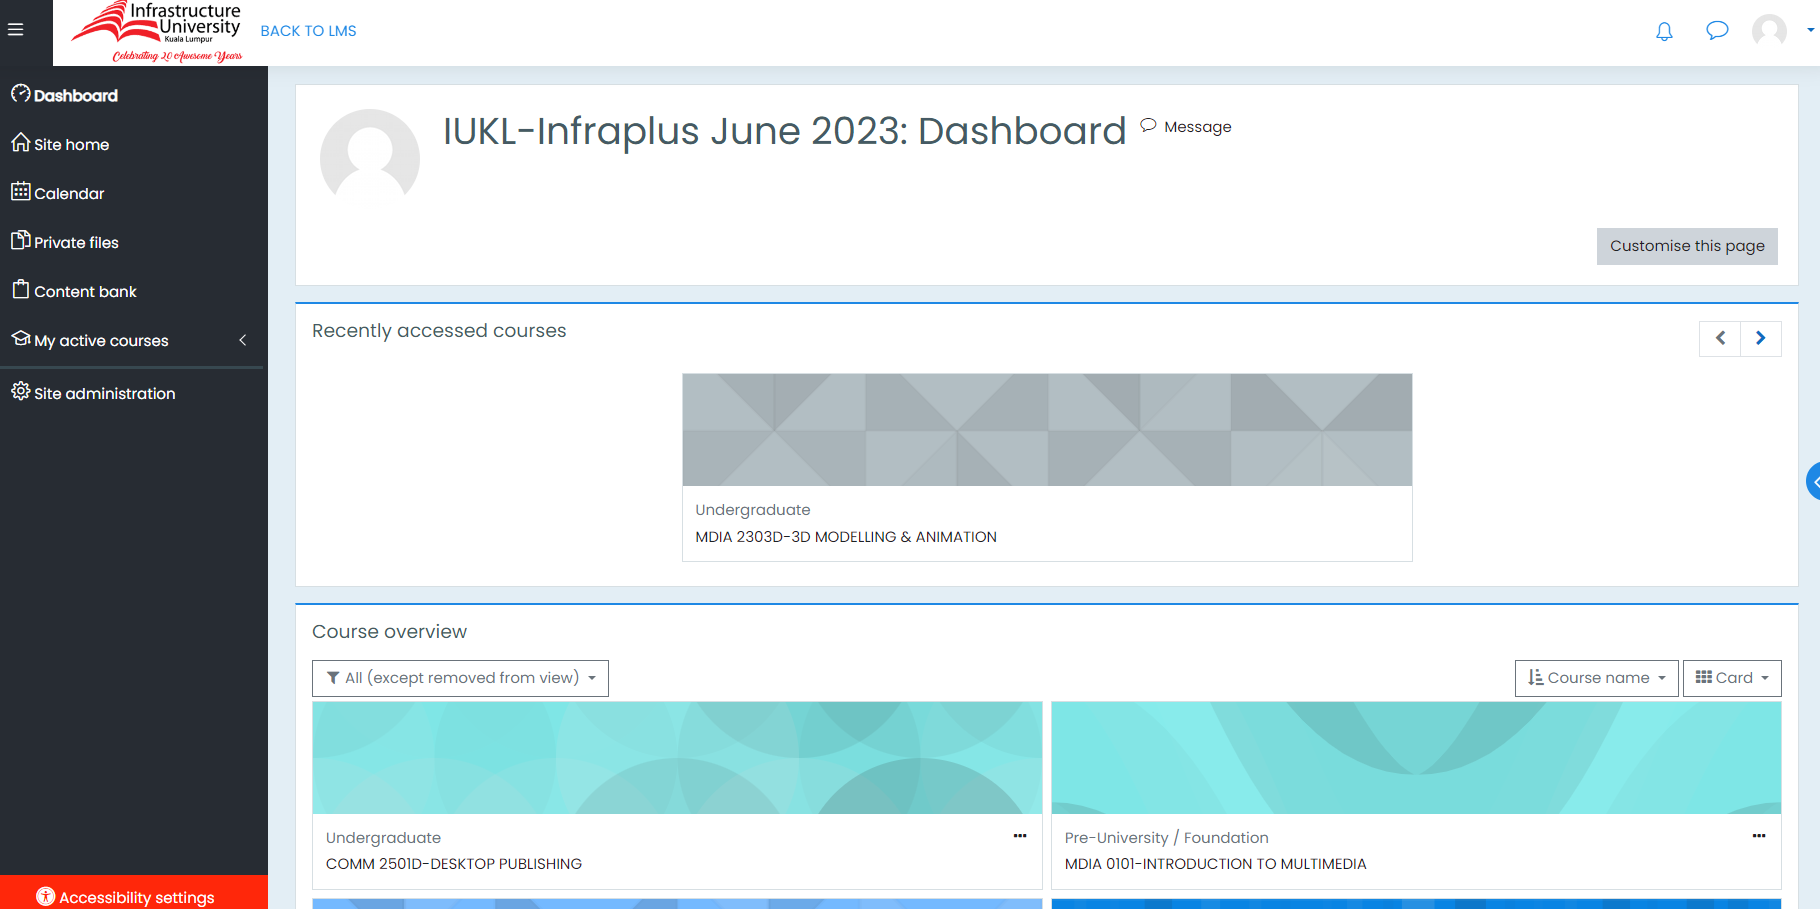The height and width of the screenshot is (909, 1820).
Task: Open COMM 2501D-DESKTOP PUBLISHING course
Action: (x=454, y=864)
